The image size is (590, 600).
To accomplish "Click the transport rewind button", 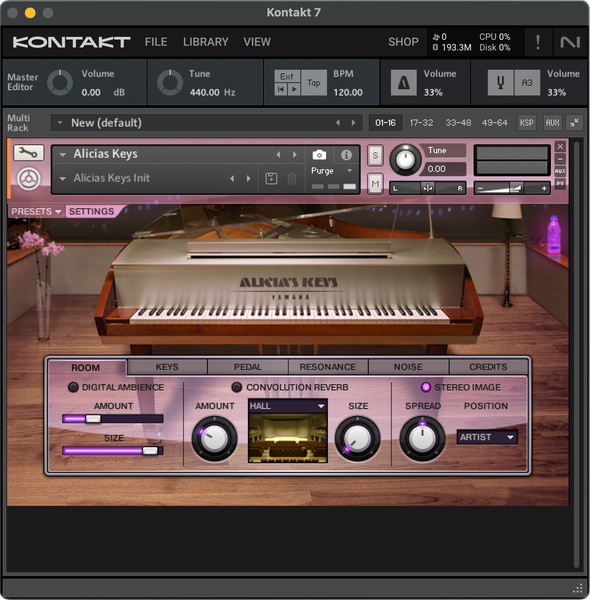I will [x=280, y=89].
